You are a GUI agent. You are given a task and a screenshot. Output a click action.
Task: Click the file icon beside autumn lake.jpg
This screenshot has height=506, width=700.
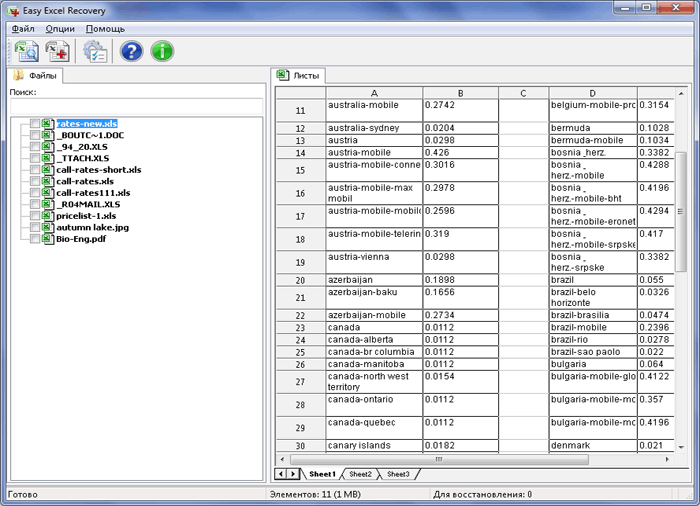[x=46, y=227]
